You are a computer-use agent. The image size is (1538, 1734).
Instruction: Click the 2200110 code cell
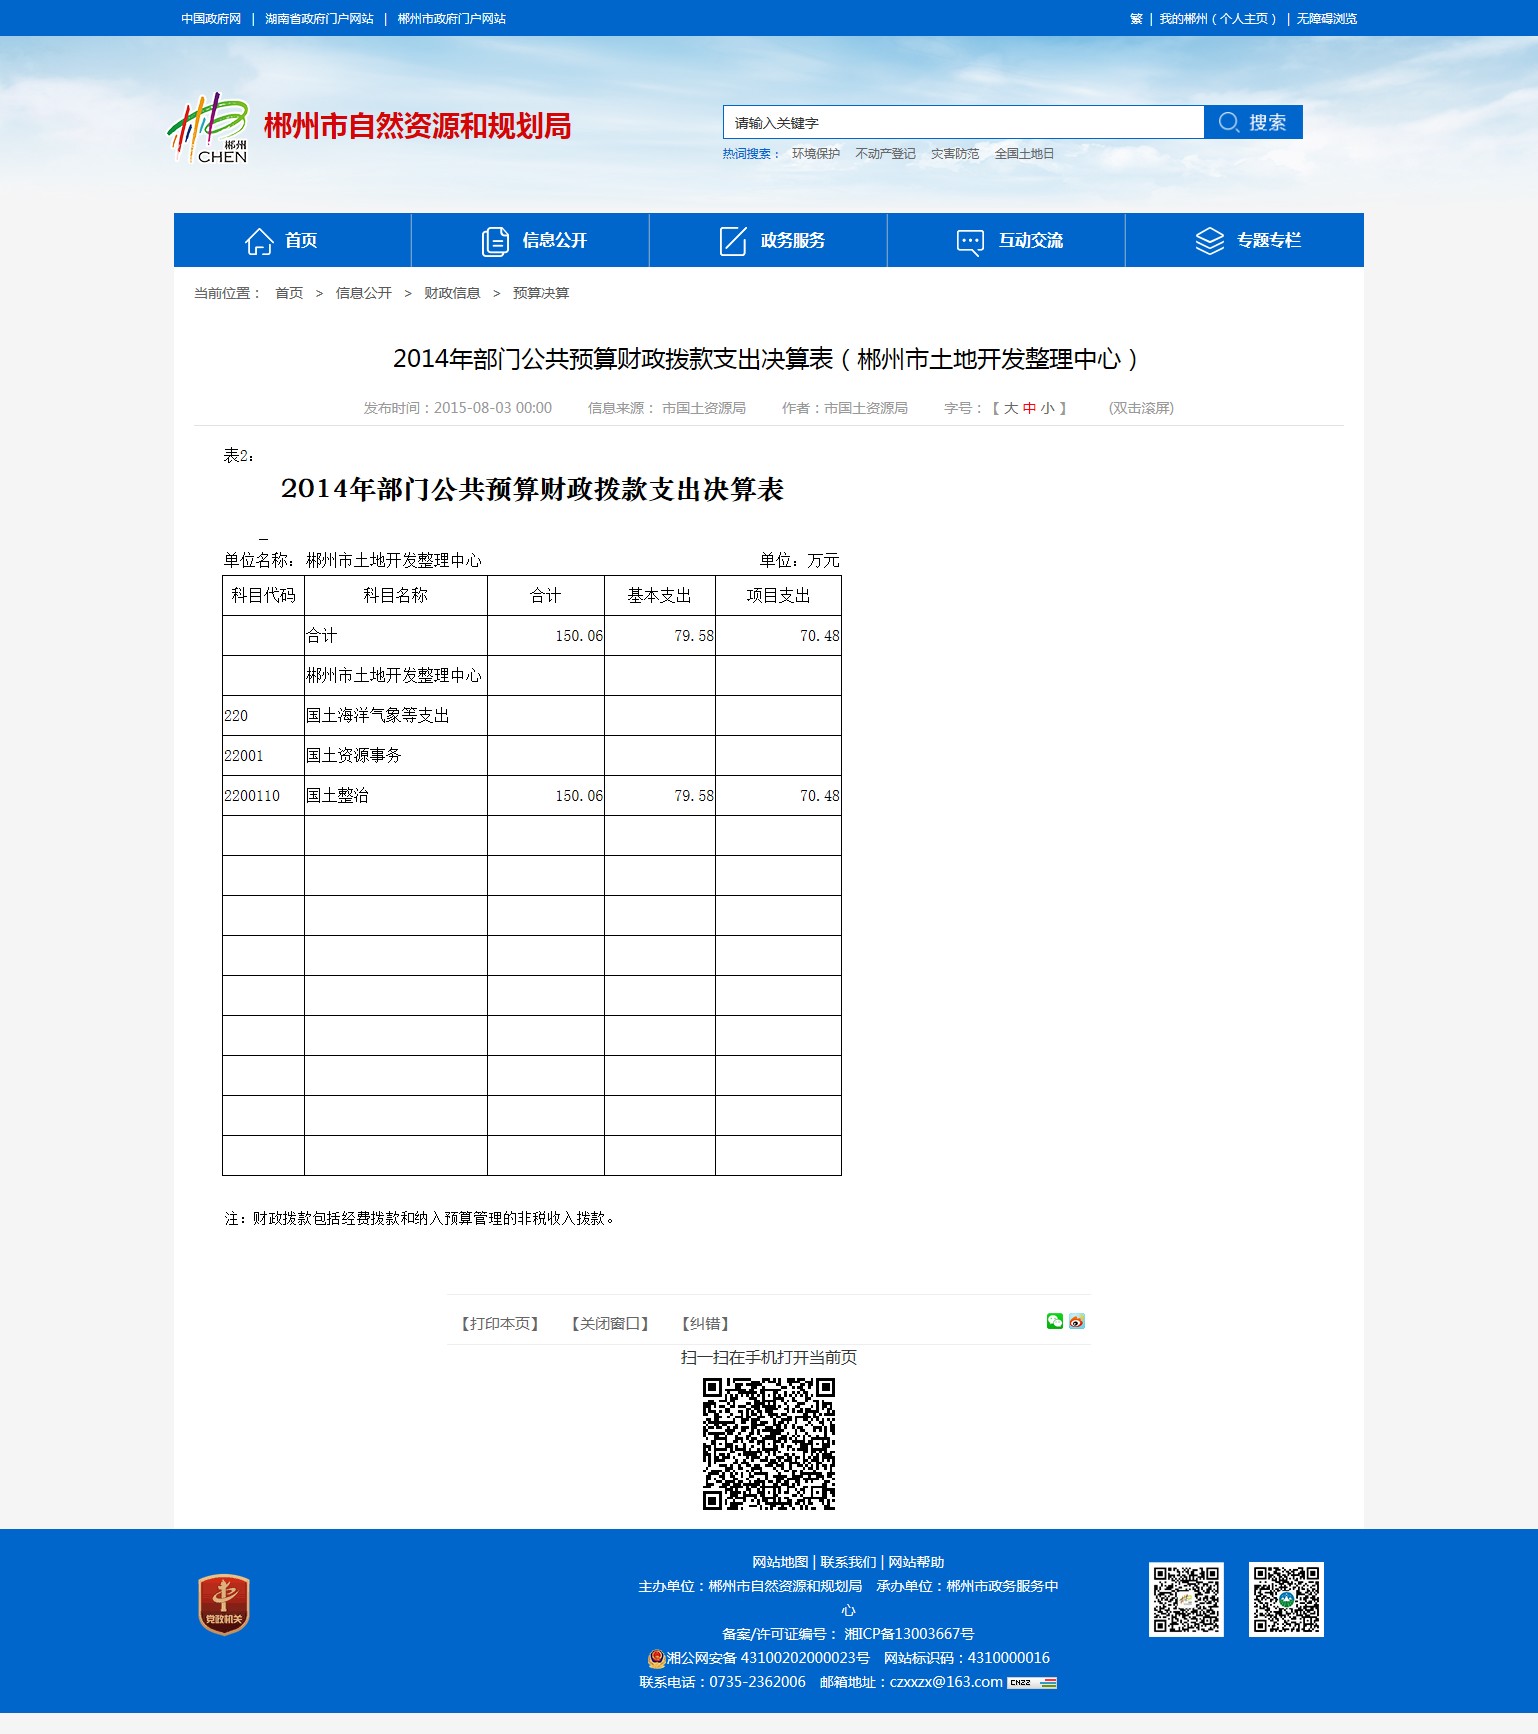click(264, 796)
